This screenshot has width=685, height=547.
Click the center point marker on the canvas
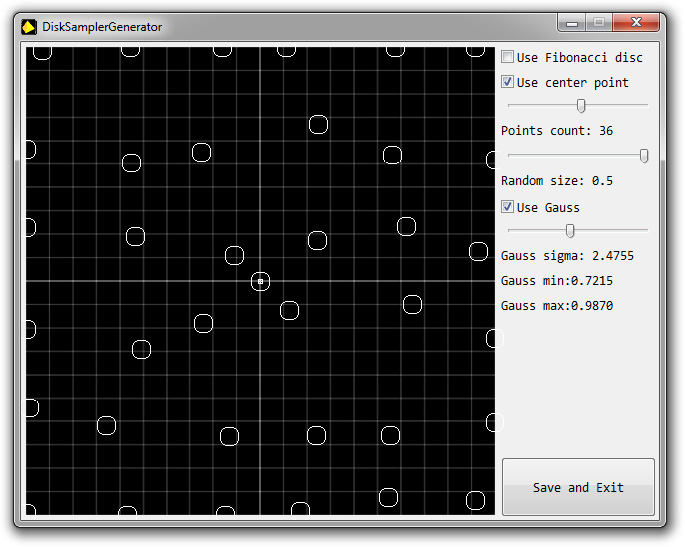(260, 282)
